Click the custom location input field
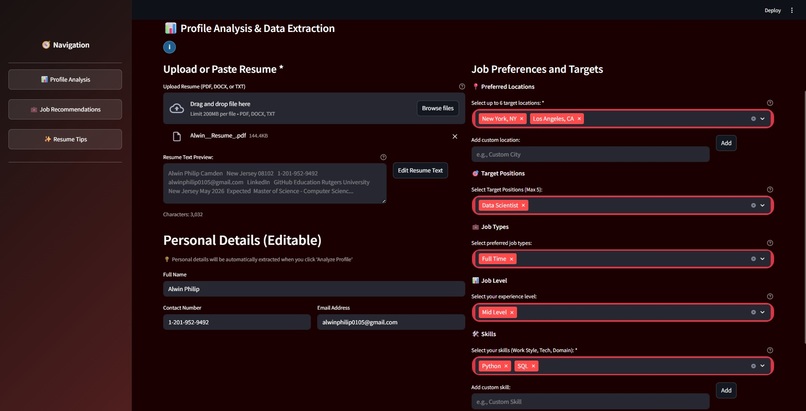 coord(590,154)
